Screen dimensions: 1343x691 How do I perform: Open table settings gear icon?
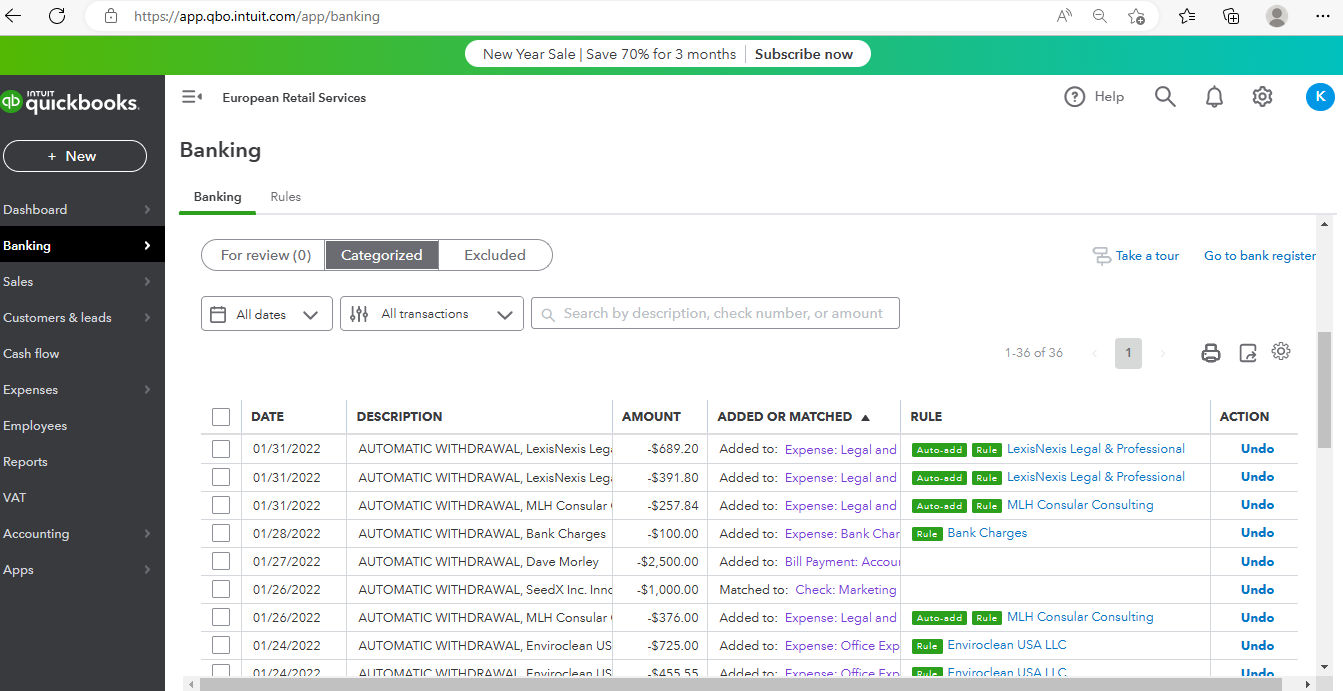point(1281,351)
